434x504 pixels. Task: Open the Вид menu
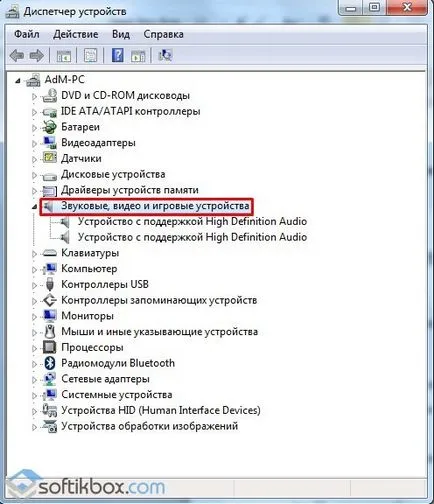[x=121, y=34]
